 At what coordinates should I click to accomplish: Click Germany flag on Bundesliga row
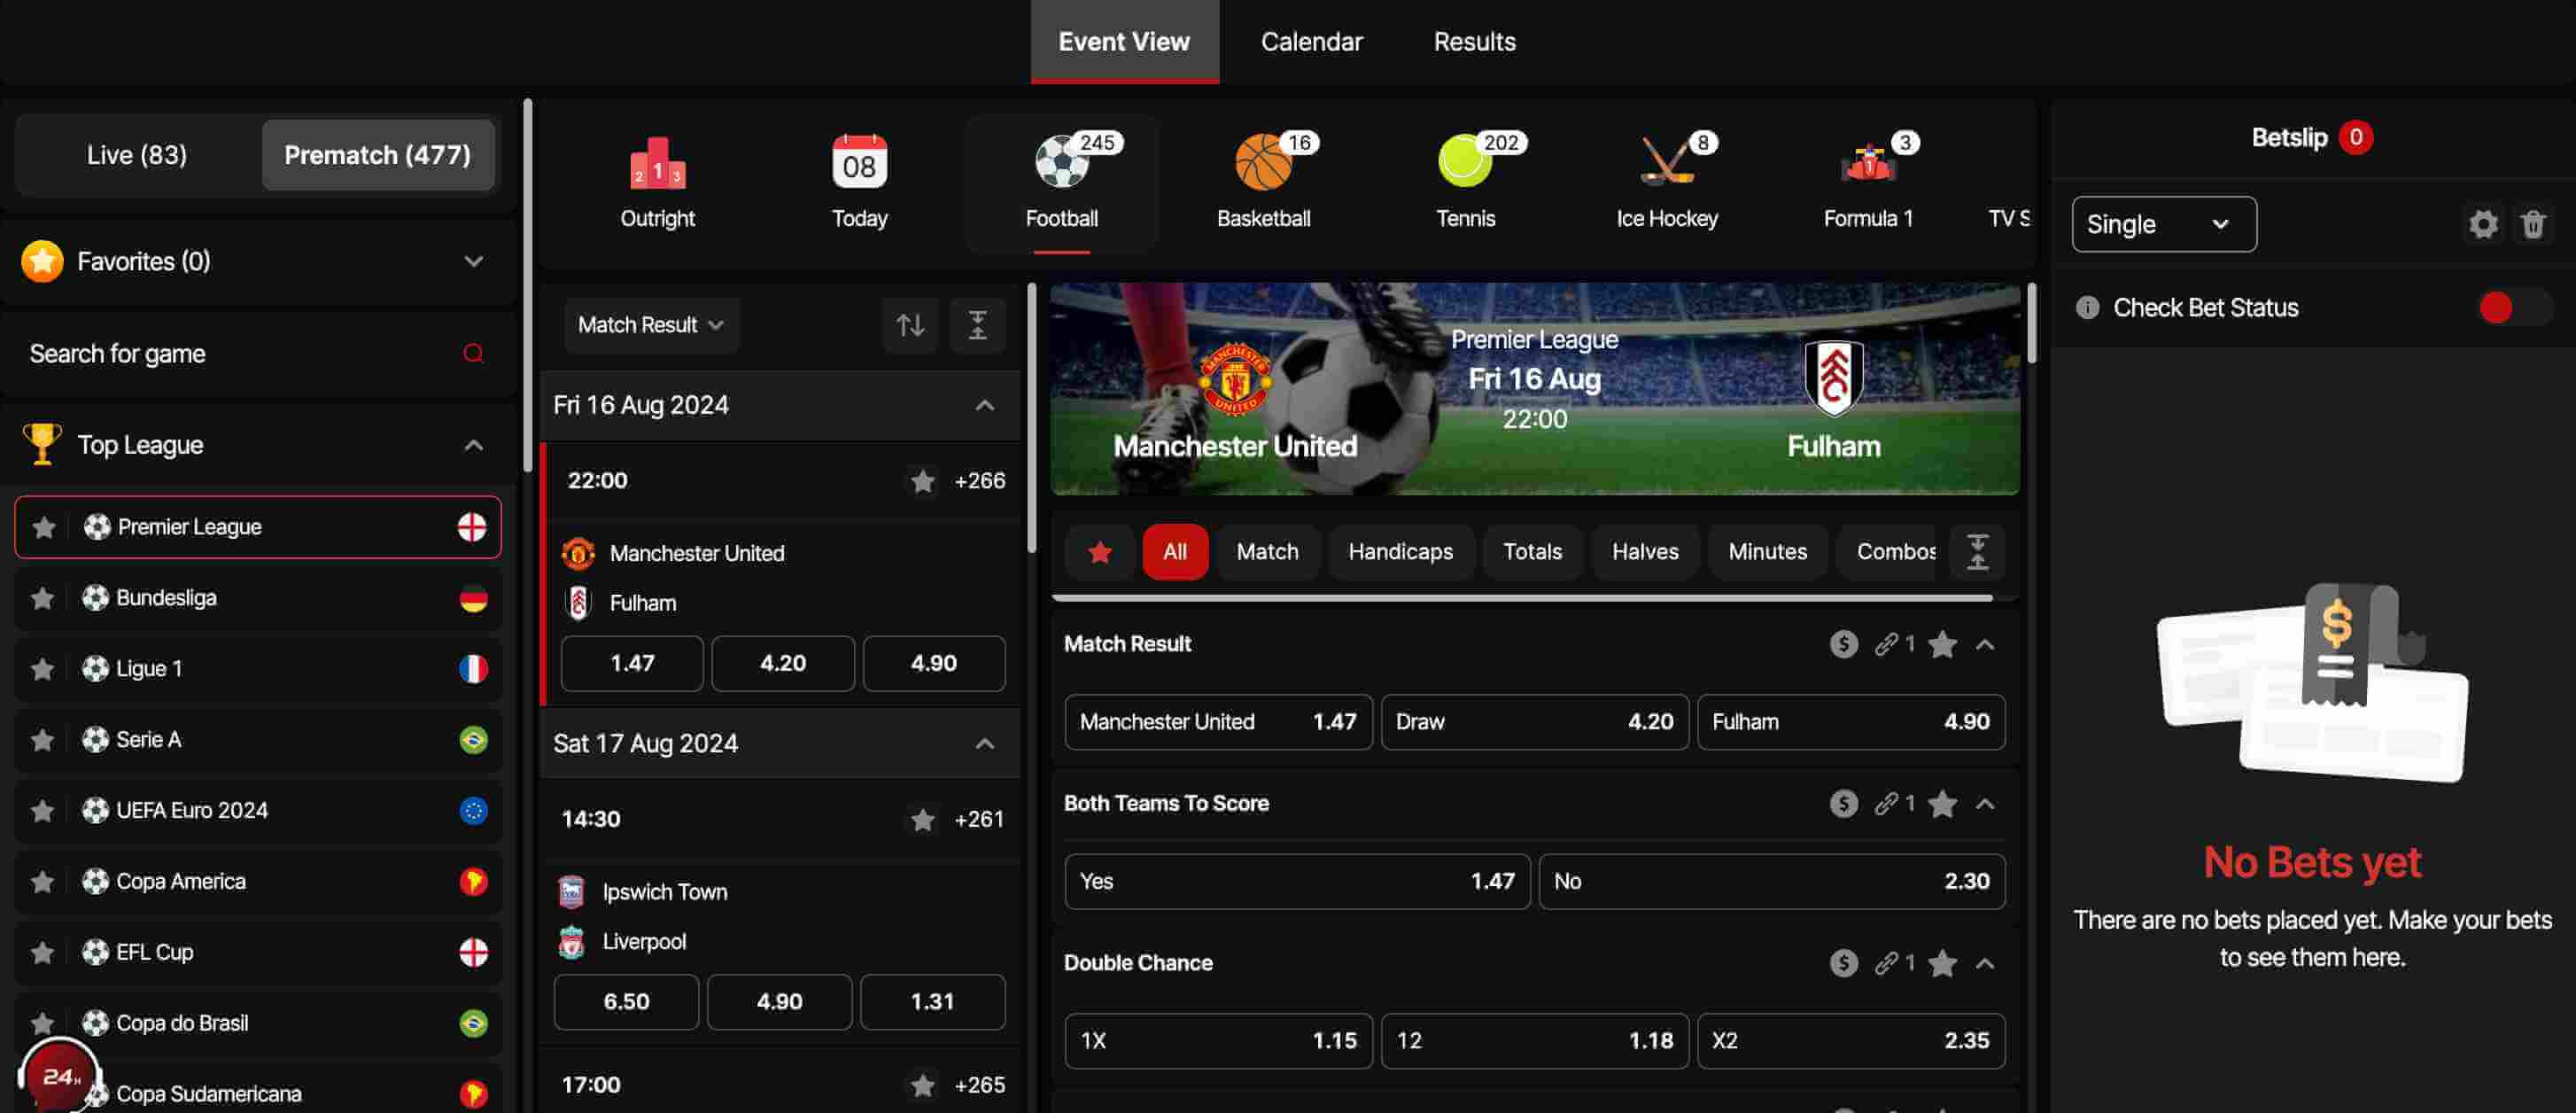473,598
